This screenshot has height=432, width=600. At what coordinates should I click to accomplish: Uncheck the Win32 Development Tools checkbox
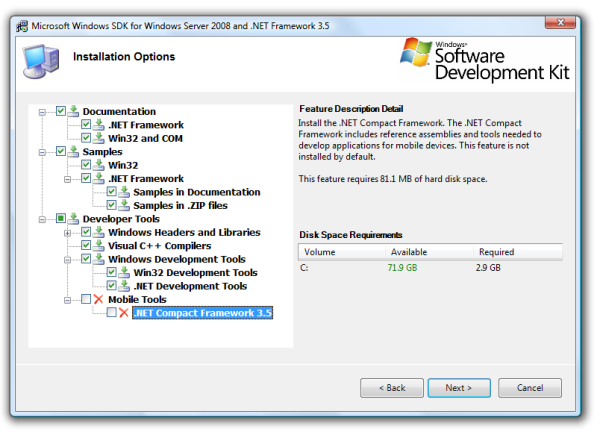point(111,272)
